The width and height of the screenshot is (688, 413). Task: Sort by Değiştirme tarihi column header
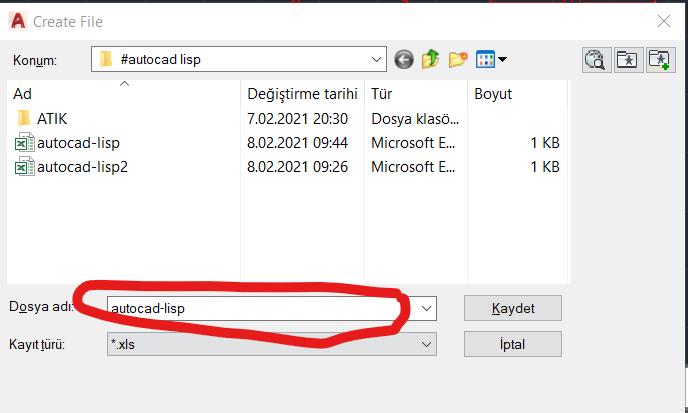pyautogui.click(x=302, y=93)
